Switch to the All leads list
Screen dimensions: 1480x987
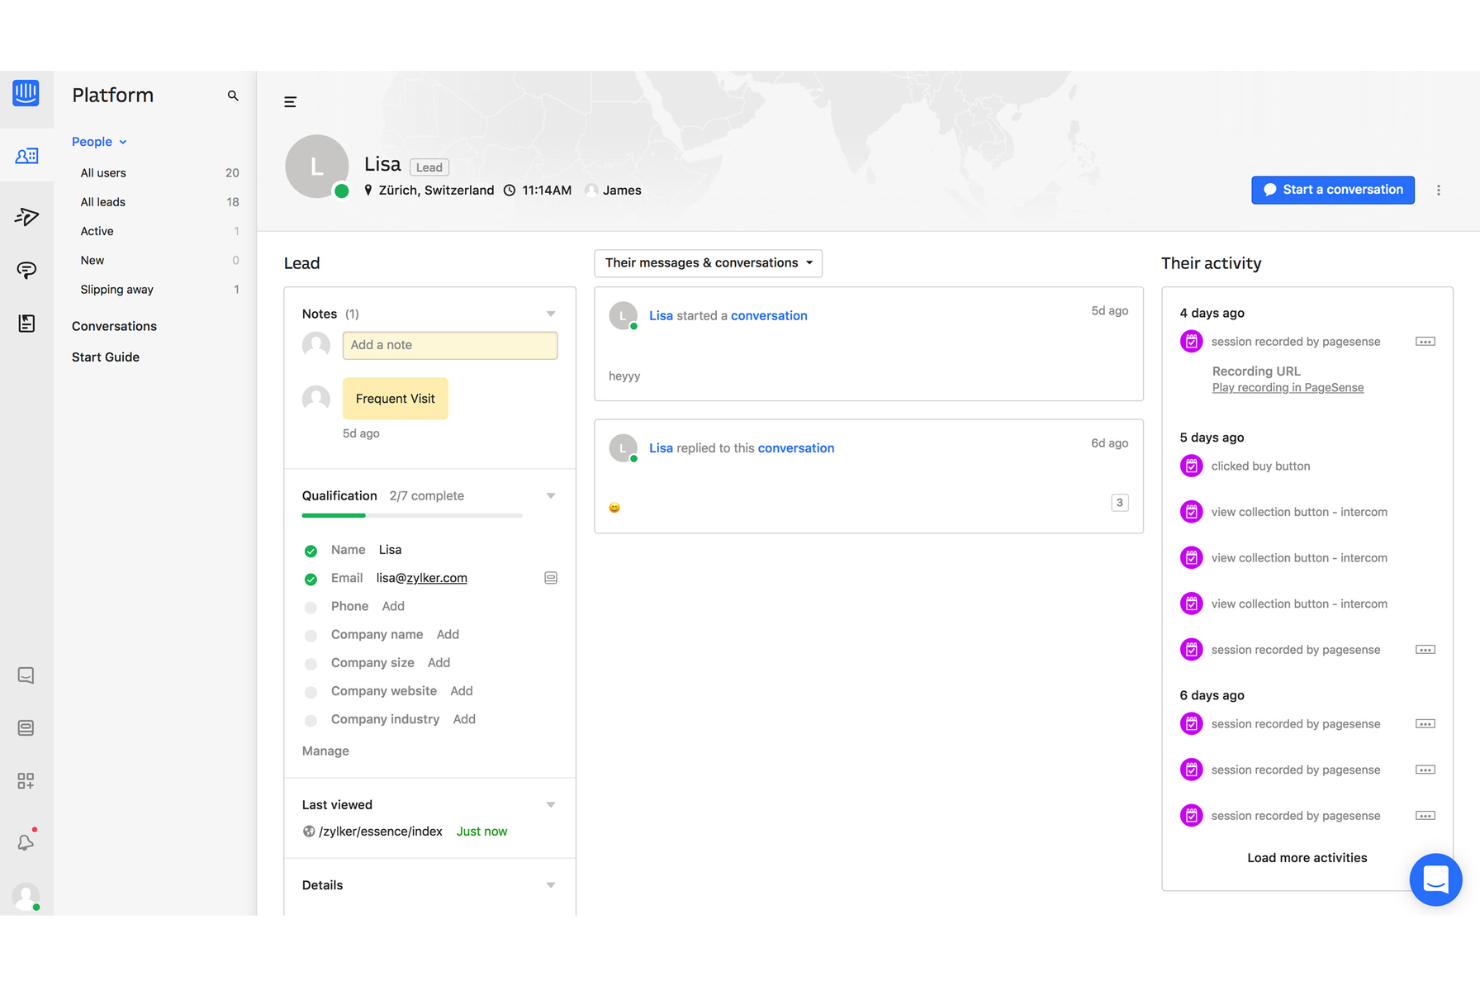coord(103,201)
